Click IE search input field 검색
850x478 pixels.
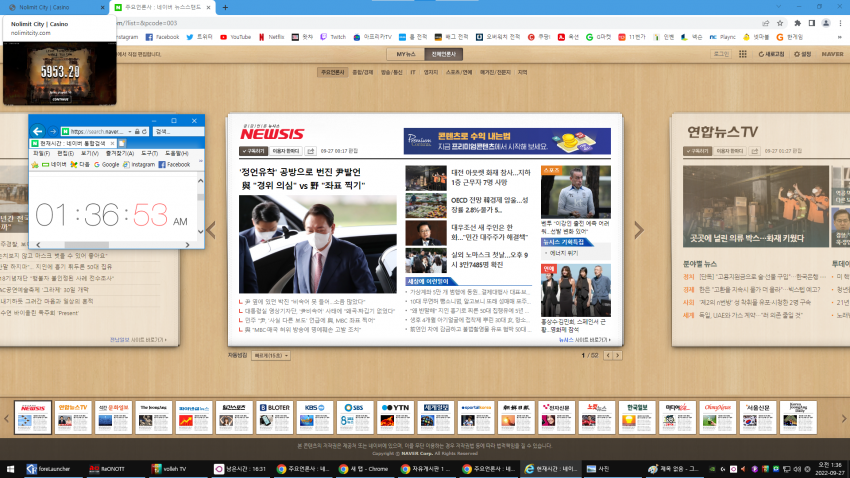178,132
